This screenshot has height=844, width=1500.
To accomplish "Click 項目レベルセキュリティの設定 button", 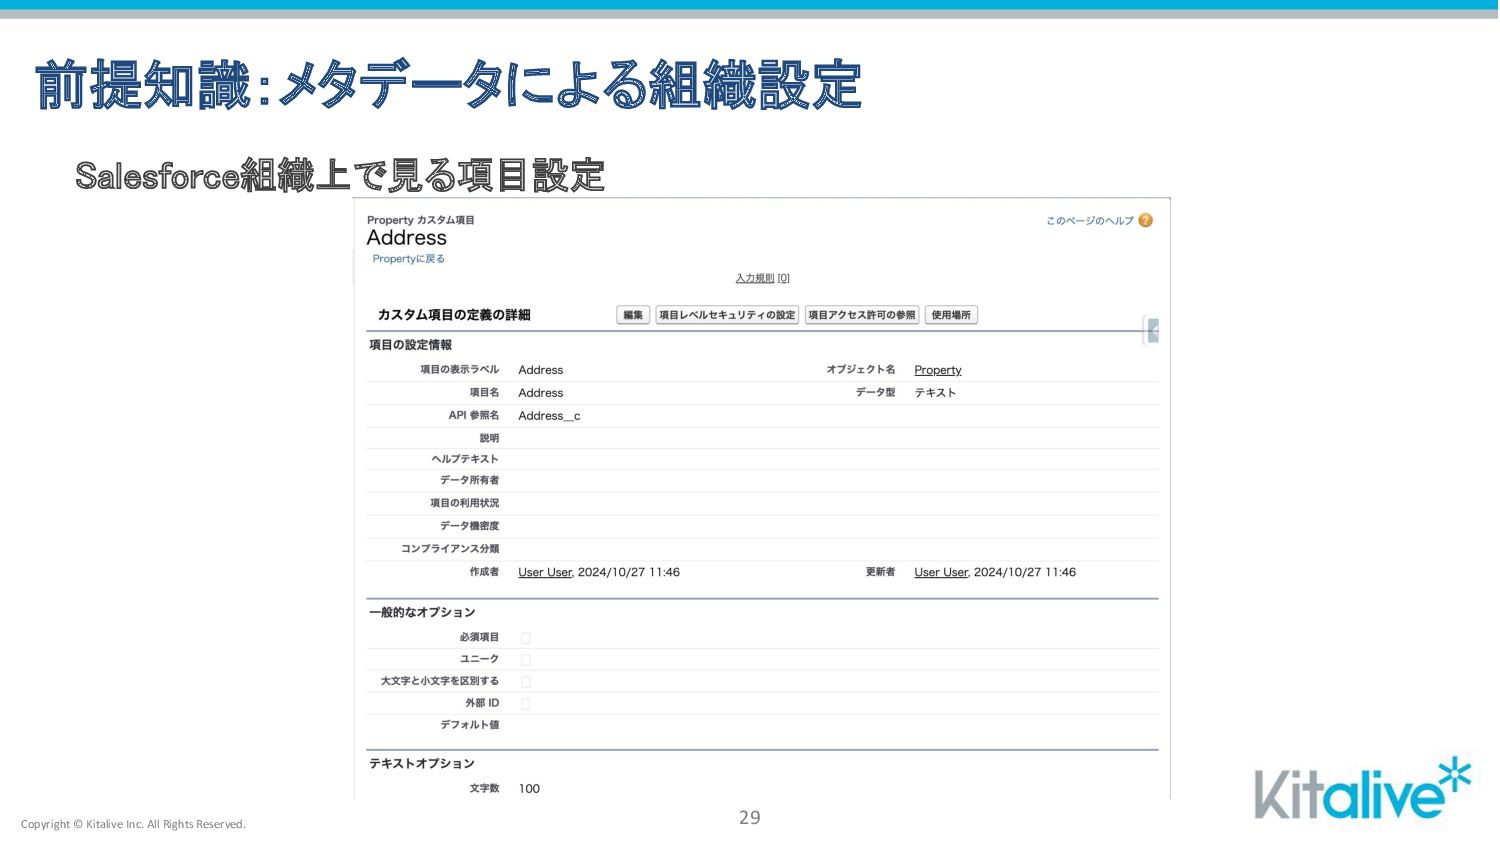I will pyautogui.click(x=727, y=315).
